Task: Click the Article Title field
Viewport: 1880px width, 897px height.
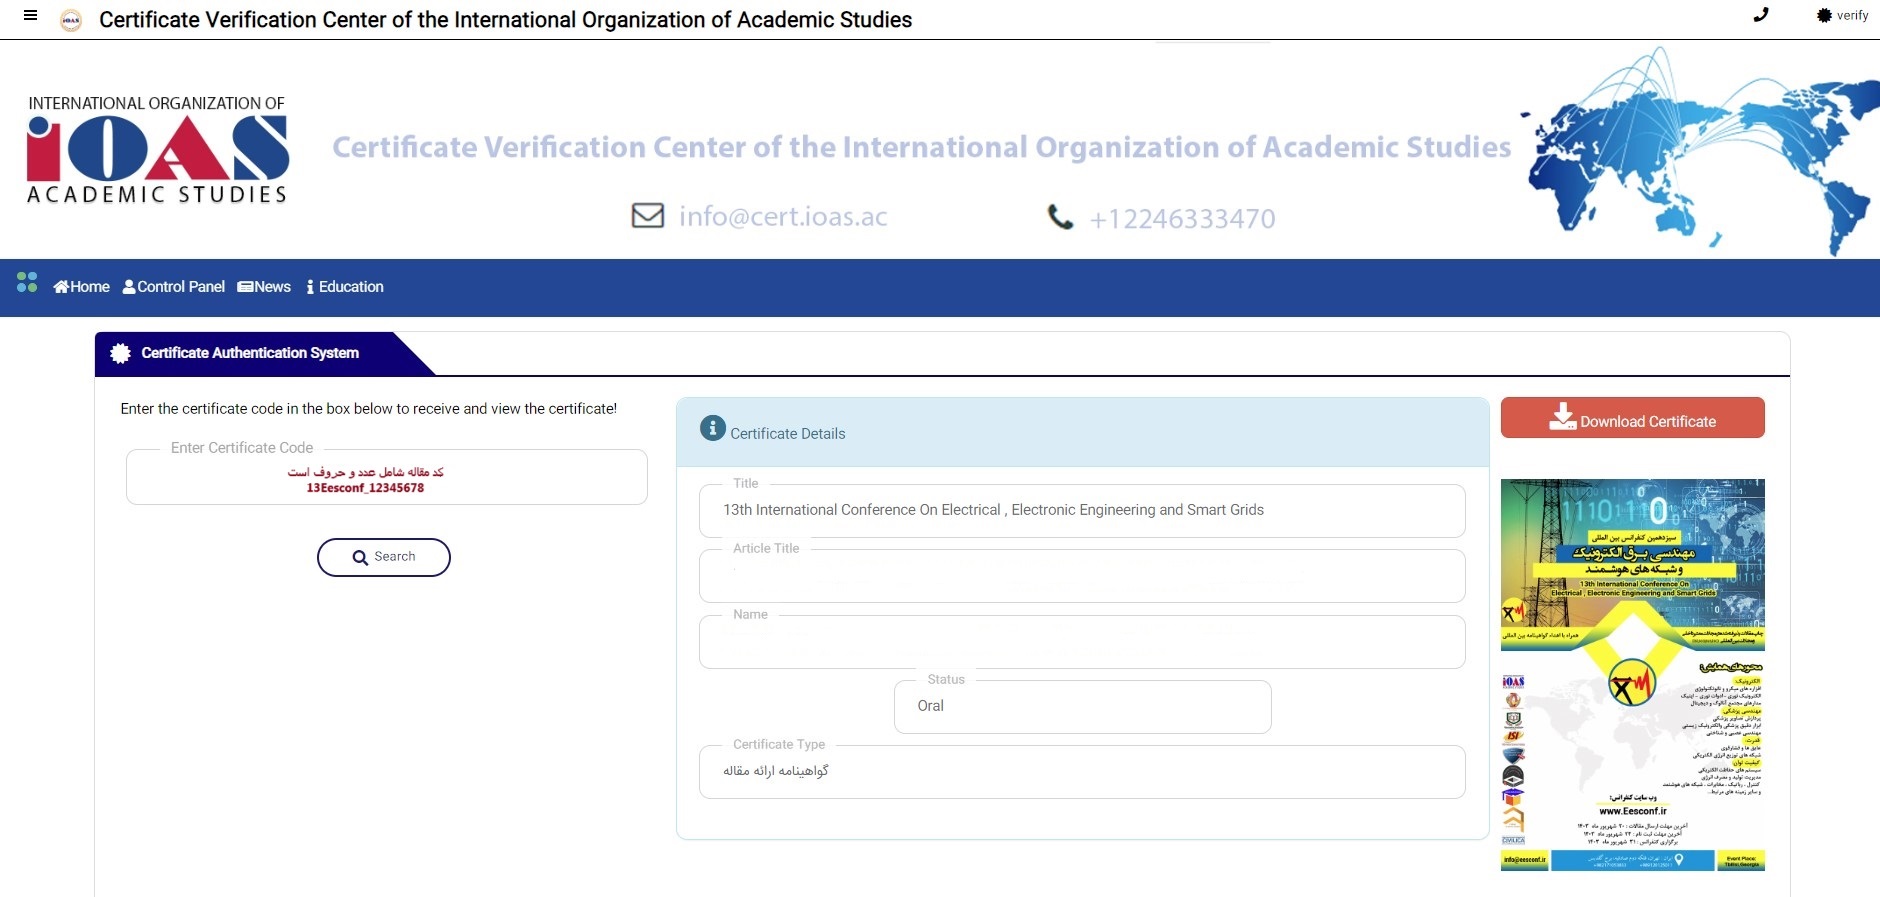Action: point(1082,576)
